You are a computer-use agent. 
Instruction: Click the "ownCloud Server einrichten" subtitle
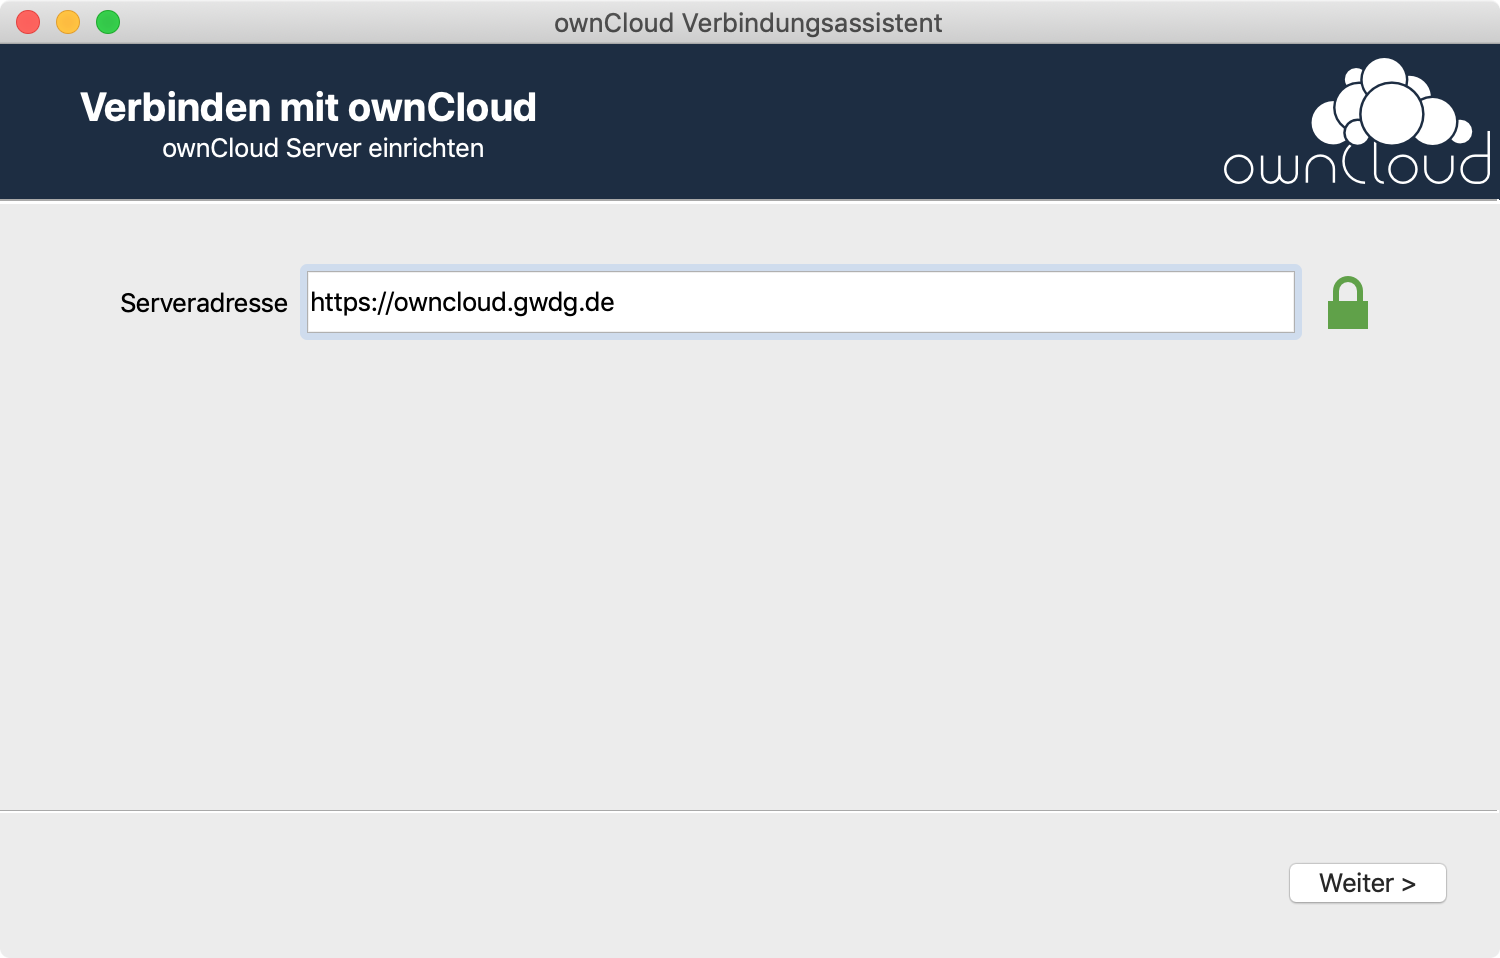click(323, 148)
